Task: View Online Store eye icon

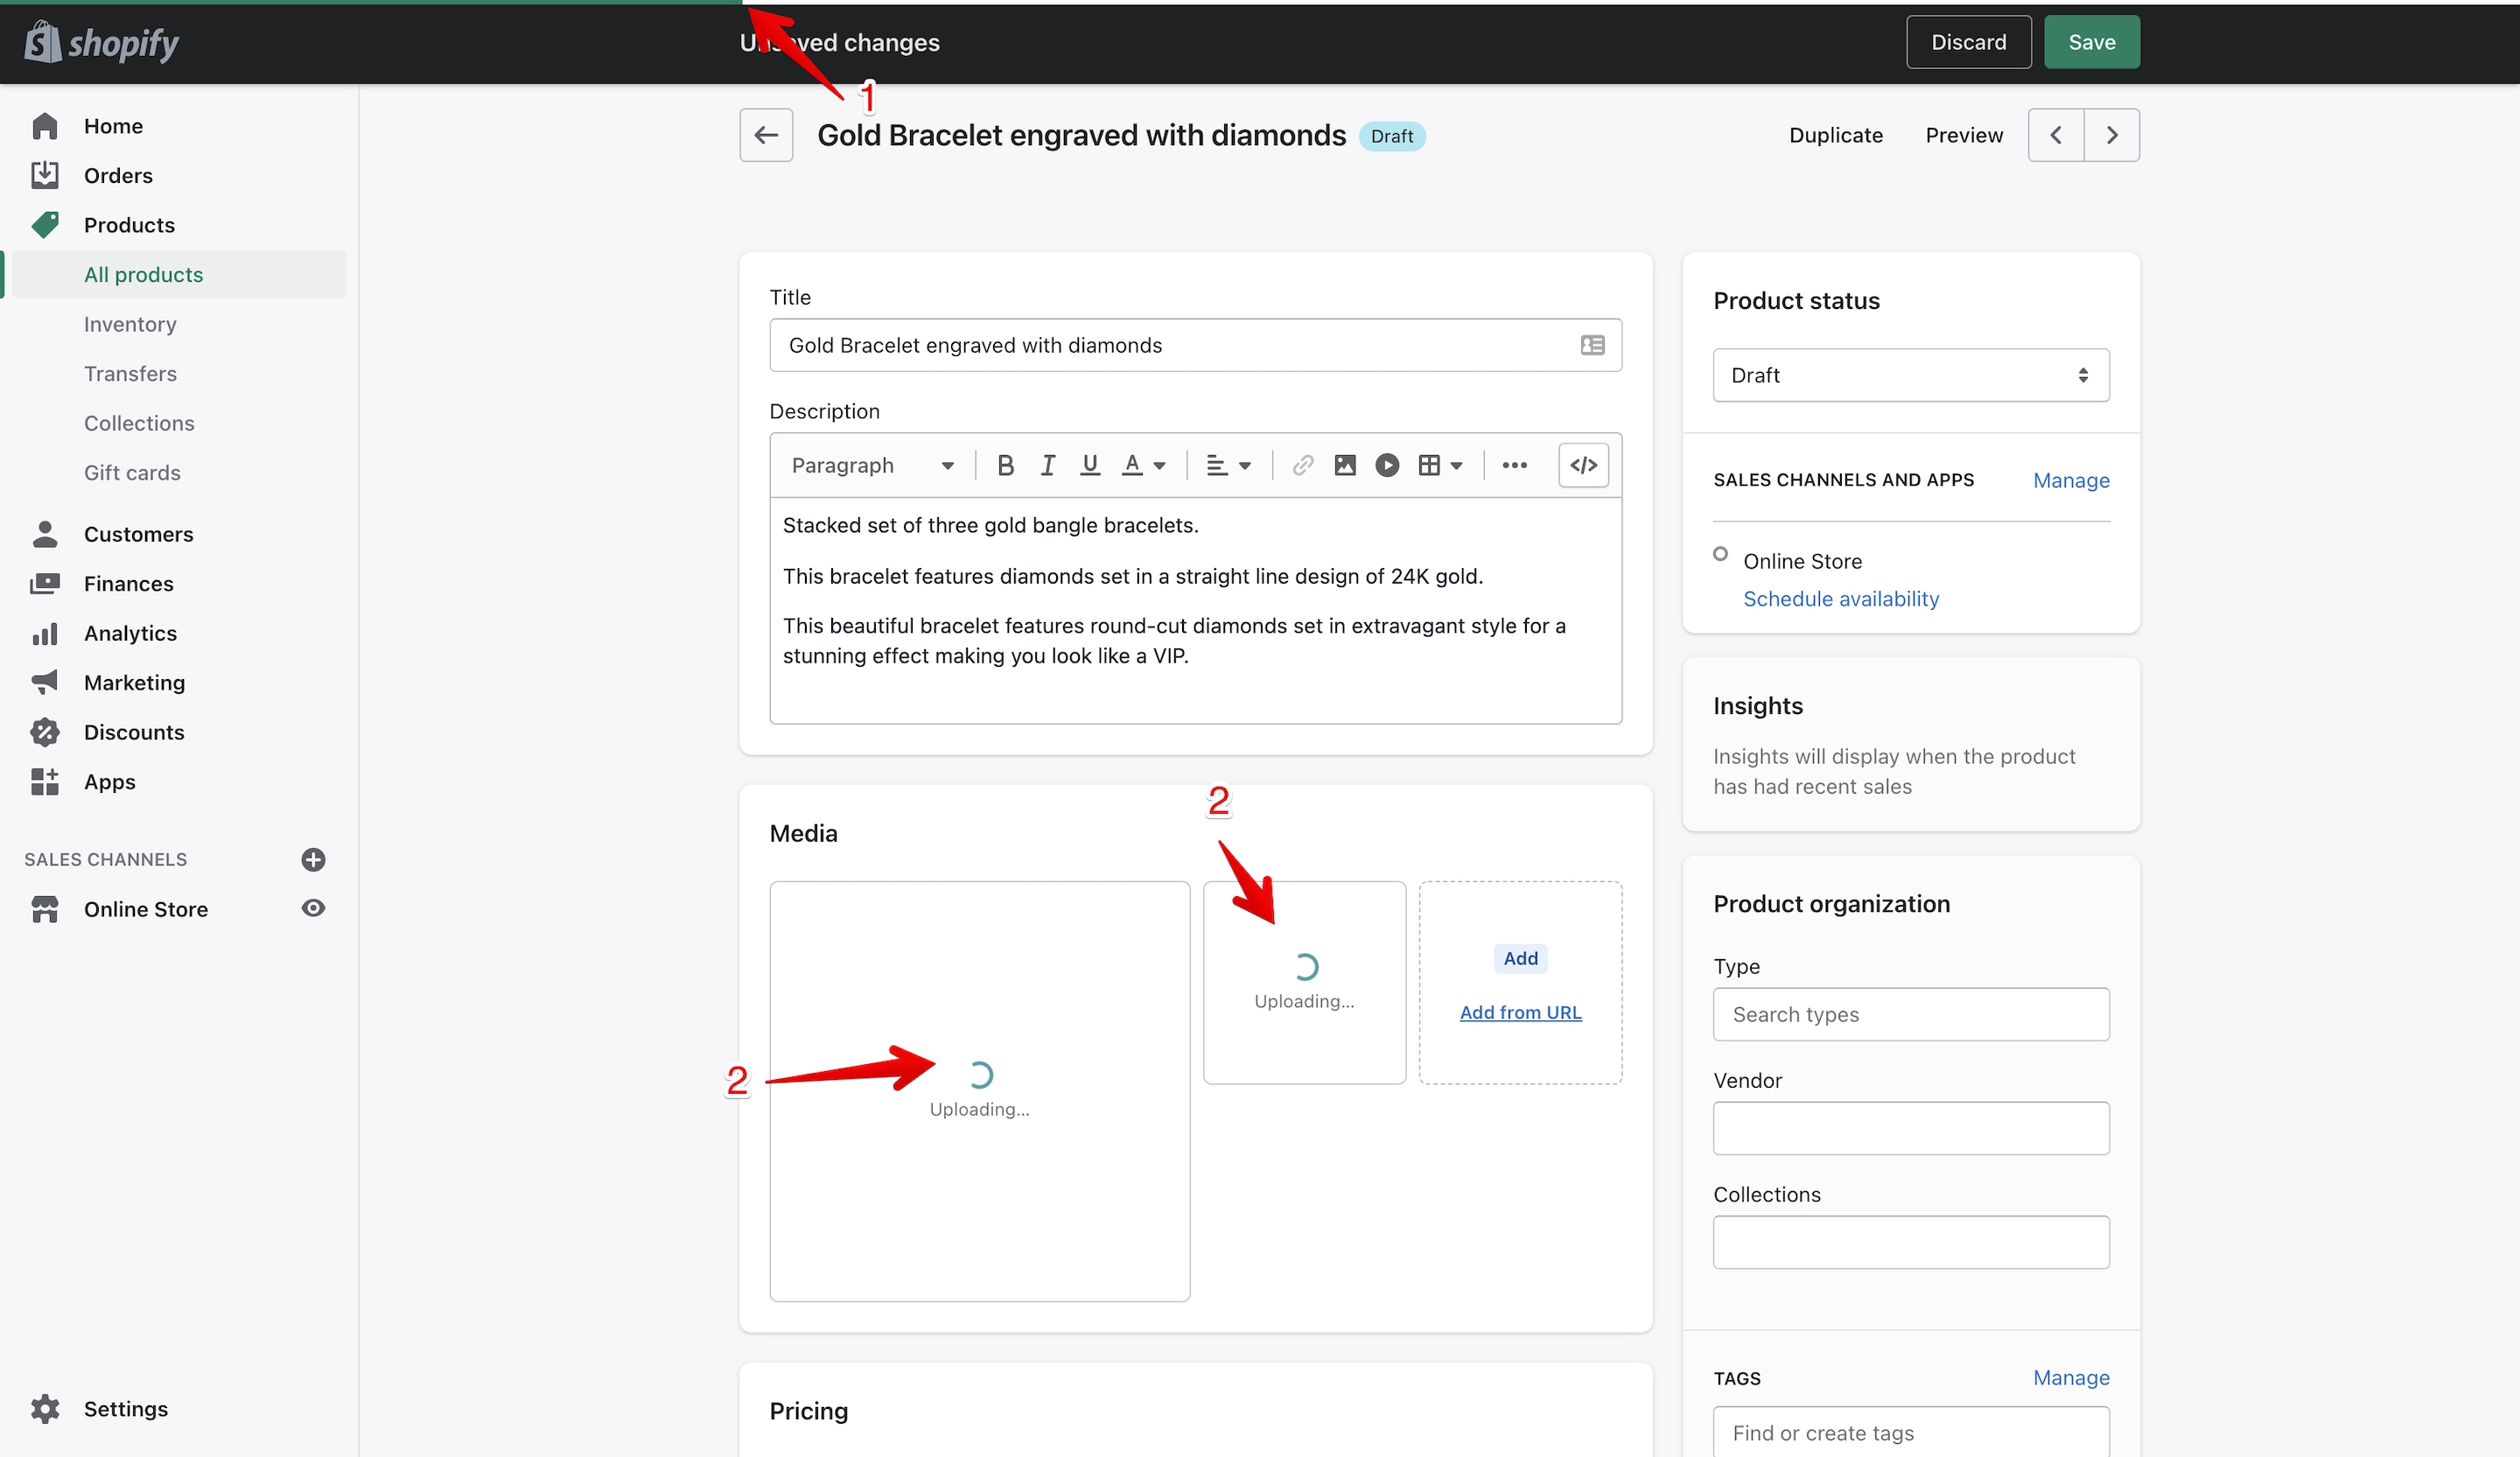Action: coord(313,908)
